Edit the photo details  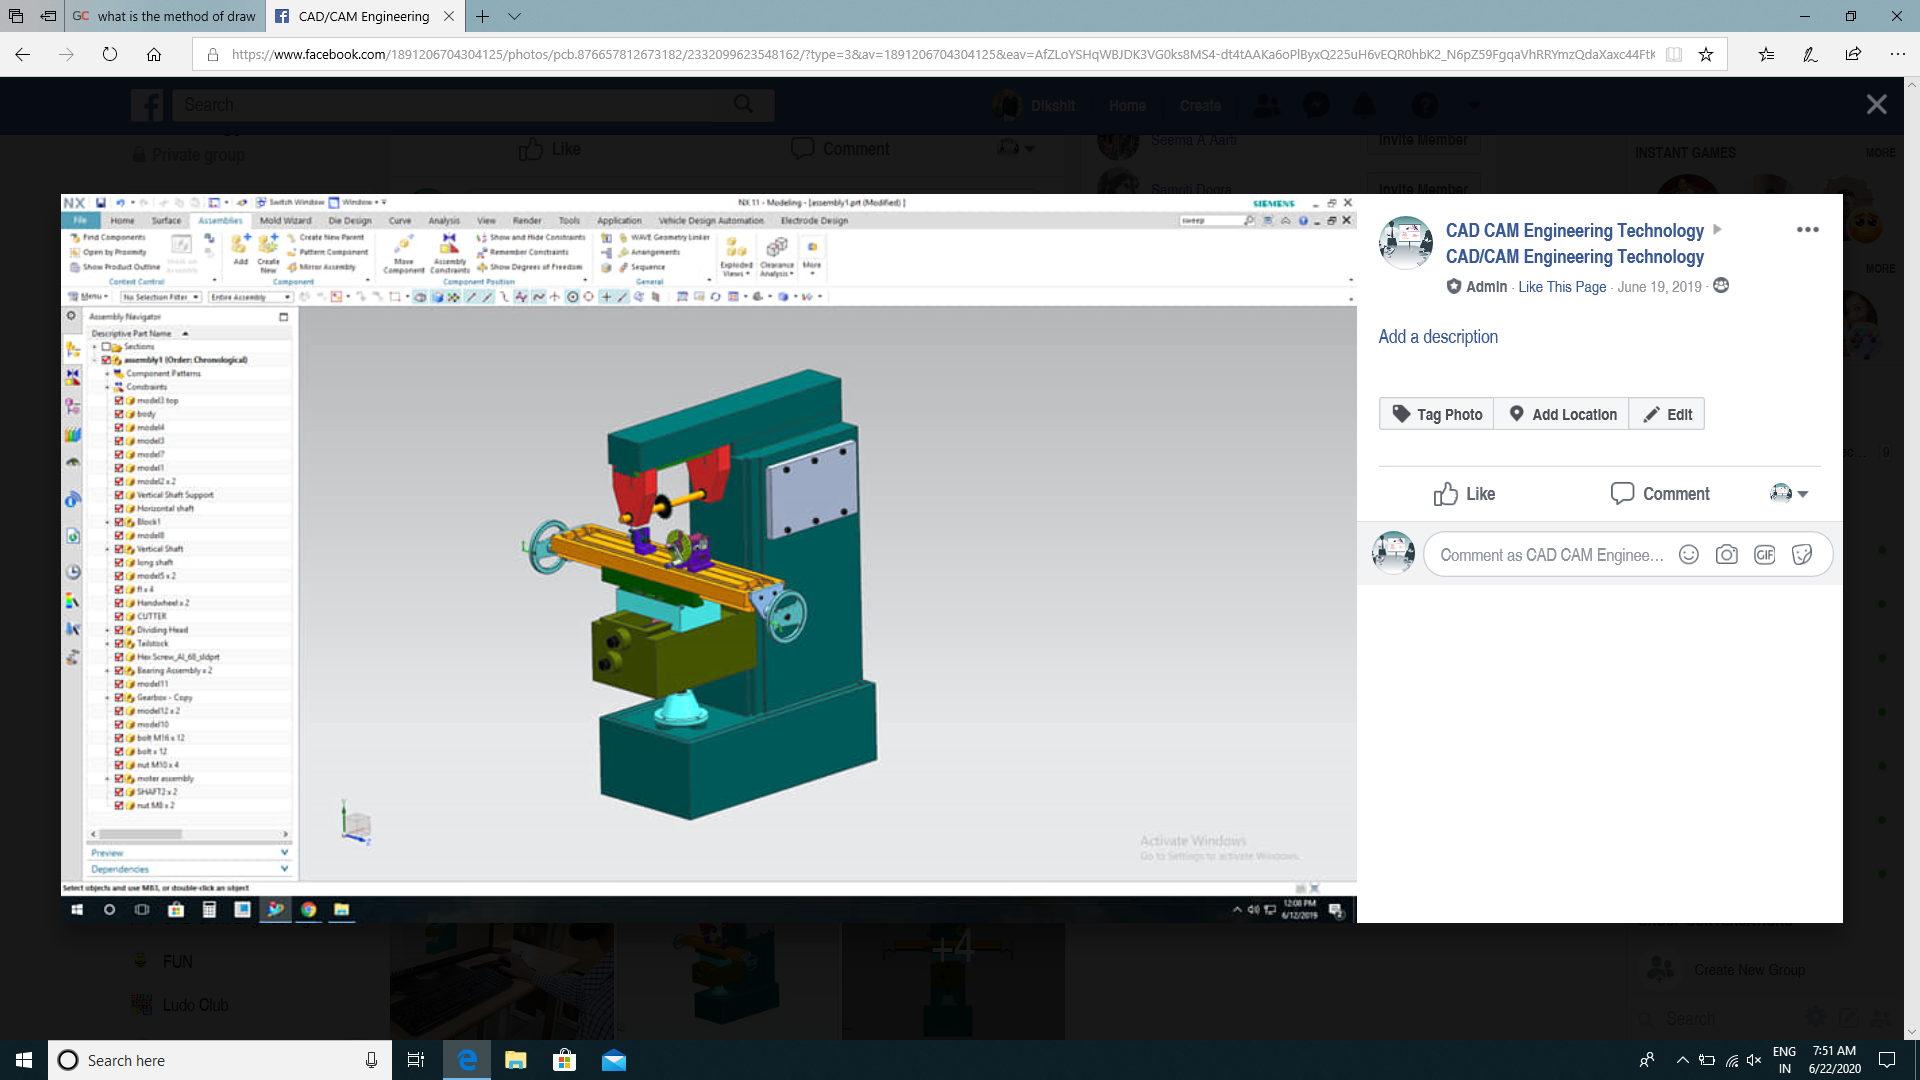tap(1667, 414)
